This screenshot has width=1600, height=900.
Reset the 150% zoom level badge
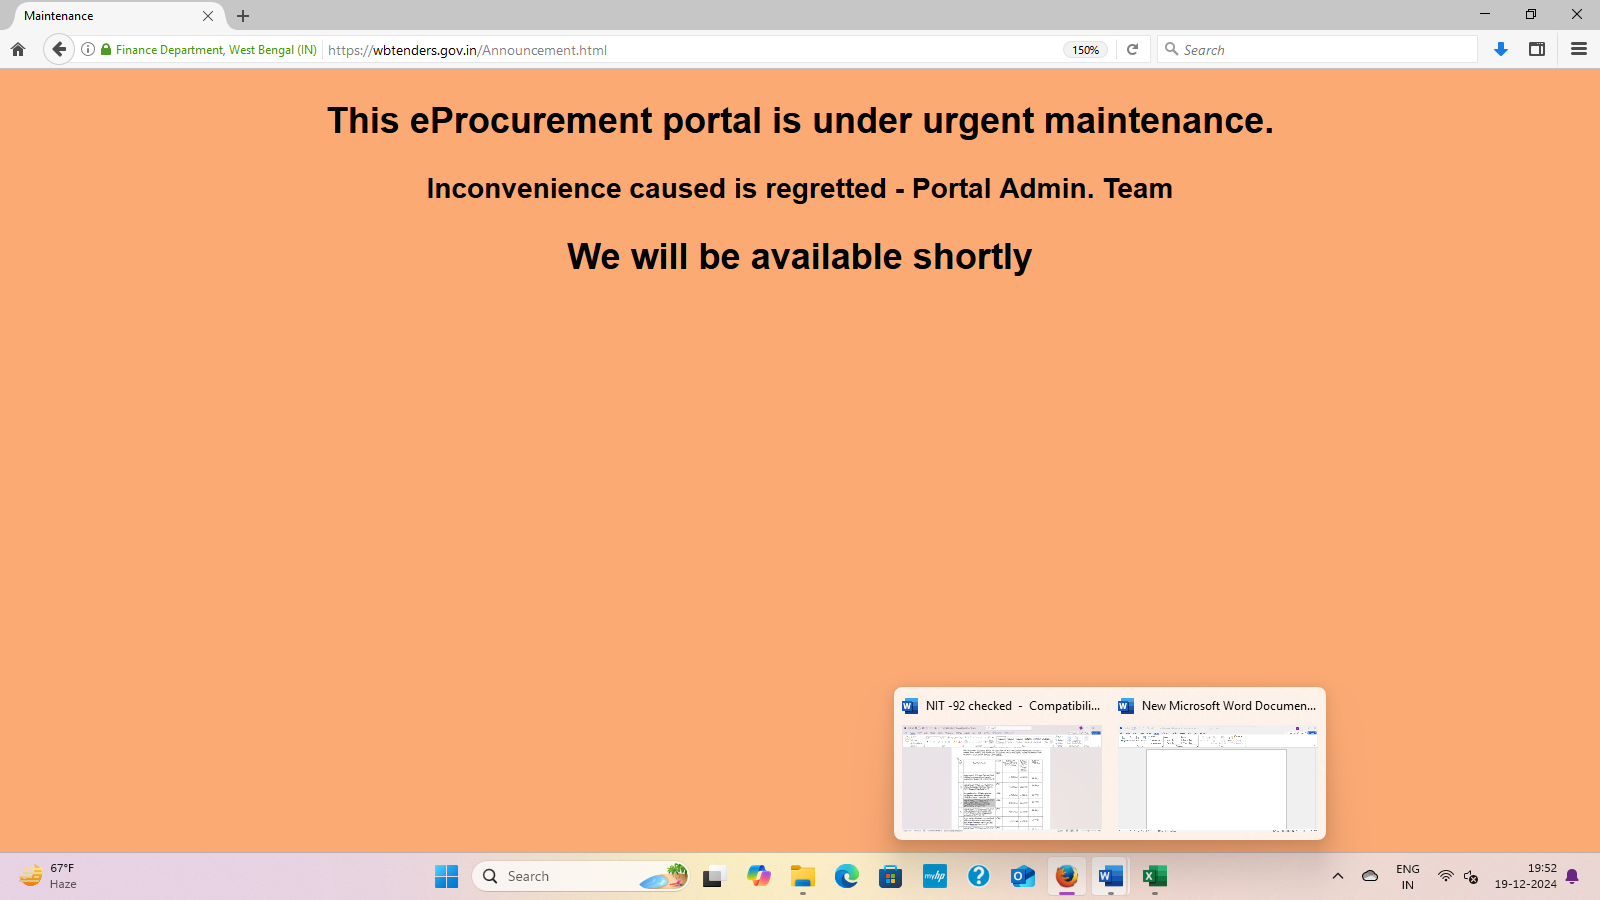(x=1085, y=50)
